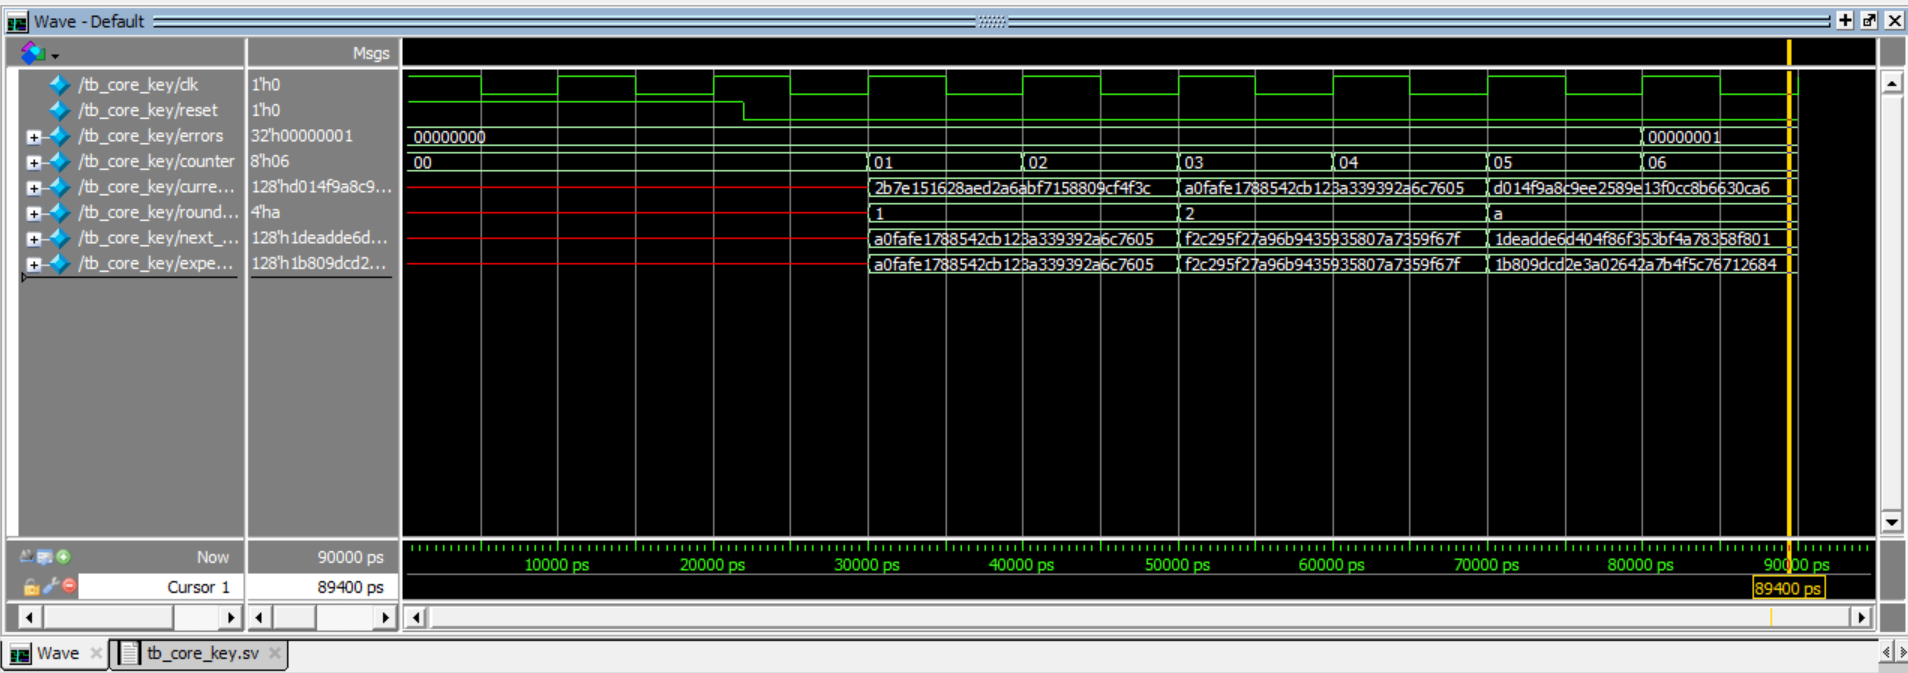
Task: Select the /tb_core_key/reset signal name
Action: [148, 110]
